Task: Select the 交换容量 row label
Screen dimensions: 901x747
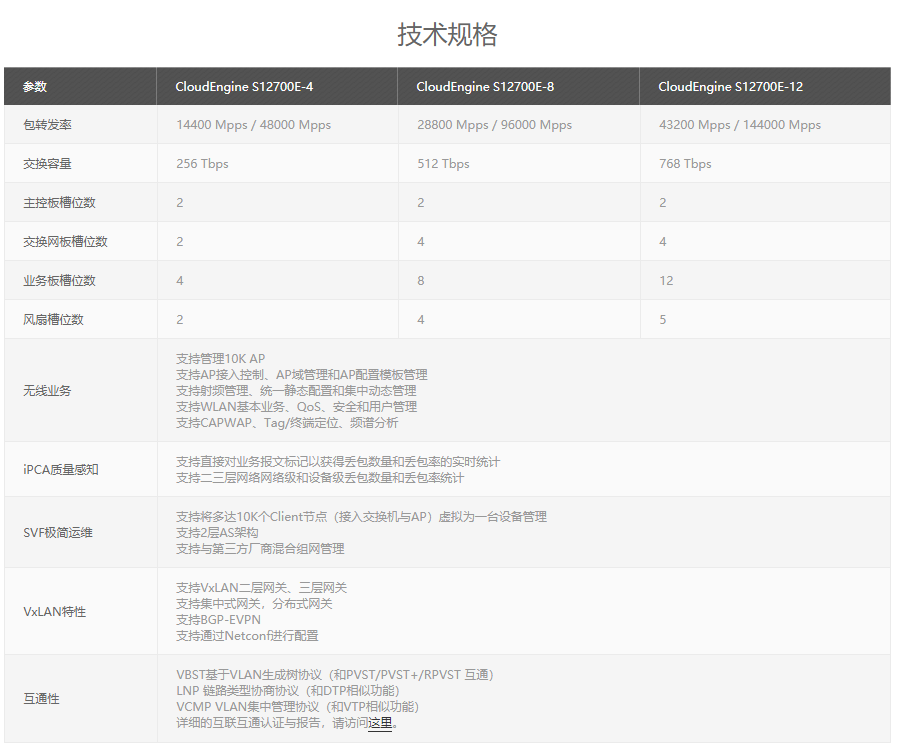Action: 47,164
